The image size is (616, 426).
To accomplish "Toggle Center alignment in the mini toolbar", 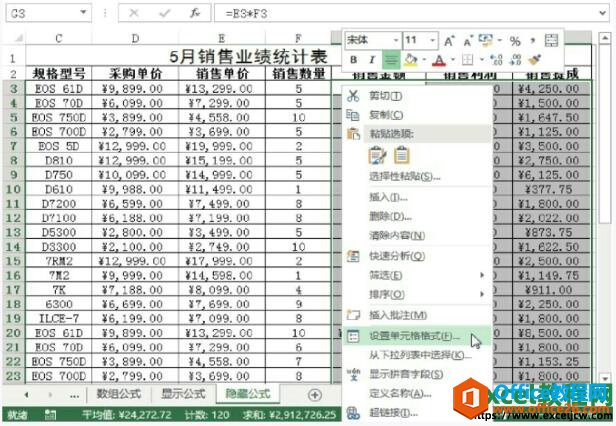I will [x=391, y=60].
